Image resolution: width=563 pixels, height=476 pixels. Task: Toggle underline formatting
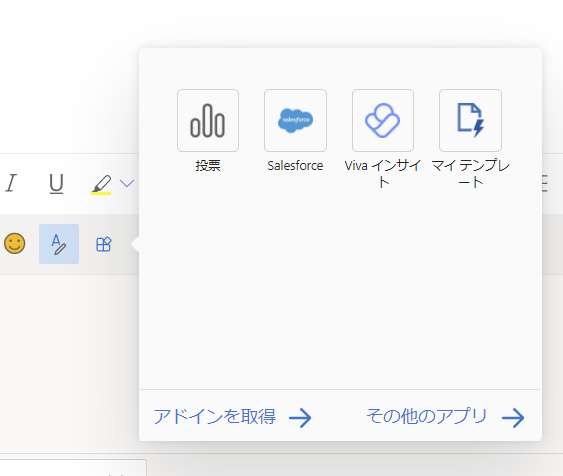56,184
